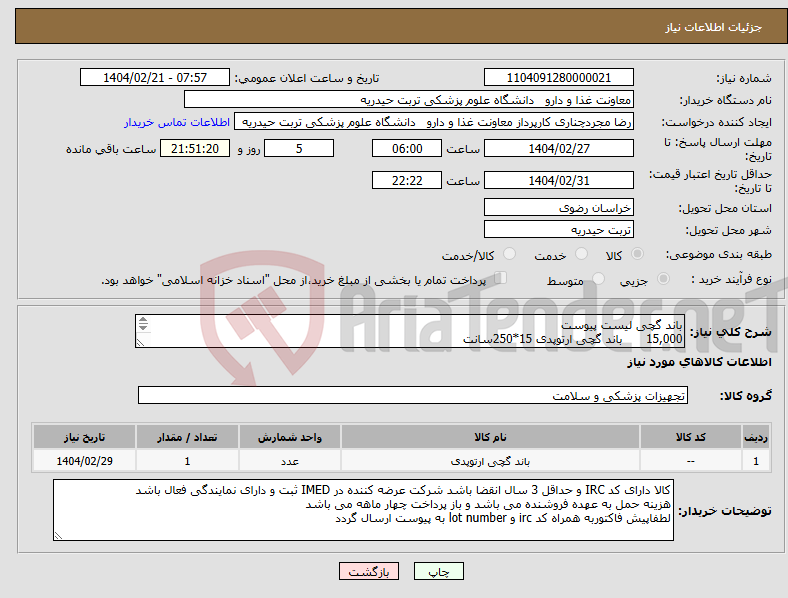Click the resize grip of the description box

point(140,342)
